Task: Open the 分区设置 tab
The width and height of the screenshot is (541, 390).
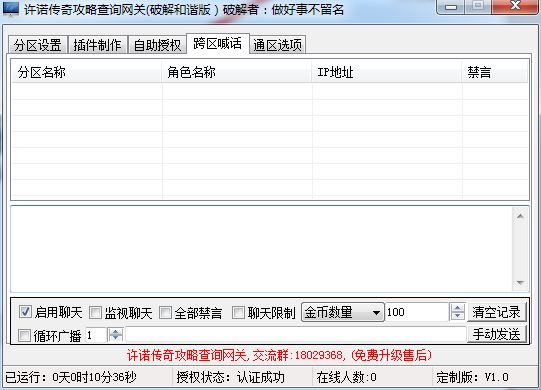Action: pyautogui.click(x=37, y=45)
